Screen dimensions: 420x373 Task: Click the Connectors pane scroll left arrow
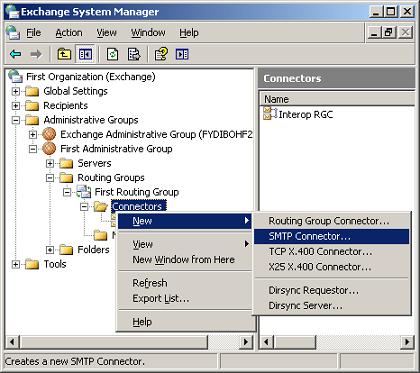pyautogui.click(x=266, y=342)
